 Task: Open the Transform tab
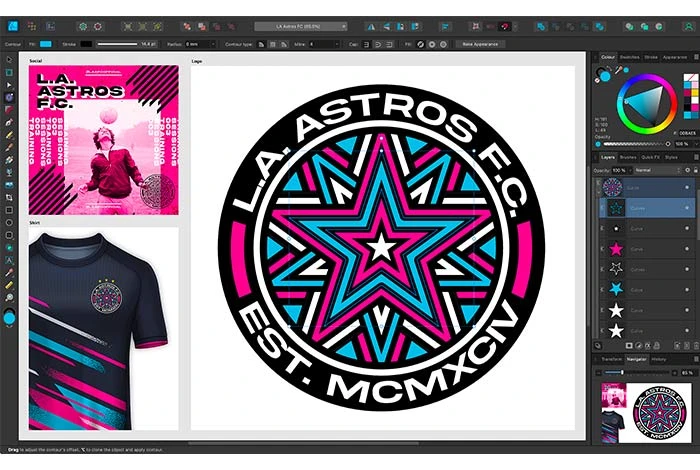[x=611, y=359]
